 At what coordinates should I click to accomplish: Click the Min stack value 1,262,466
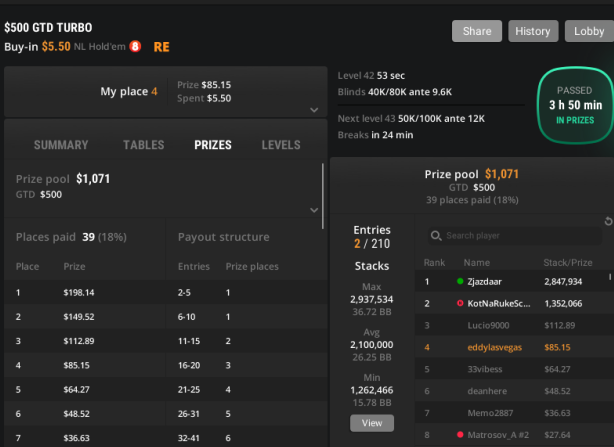372,390
